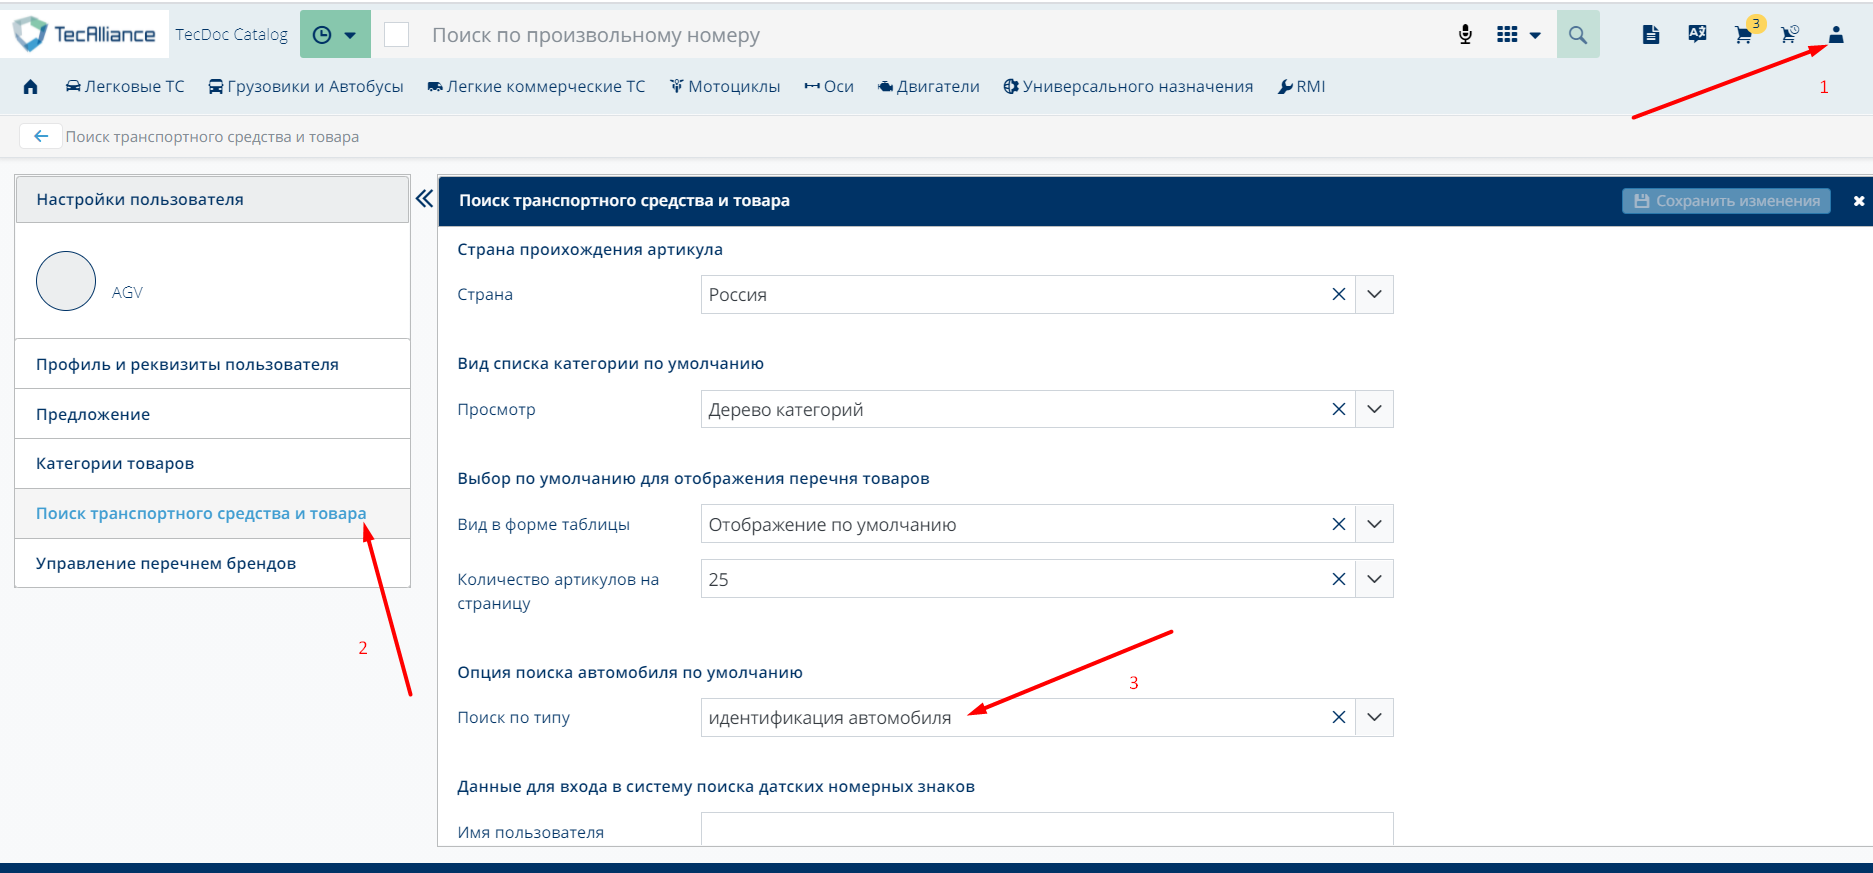
Task: Expand the Страна country dropdown
Action: pyautogui.click(x=1374, y=295)
